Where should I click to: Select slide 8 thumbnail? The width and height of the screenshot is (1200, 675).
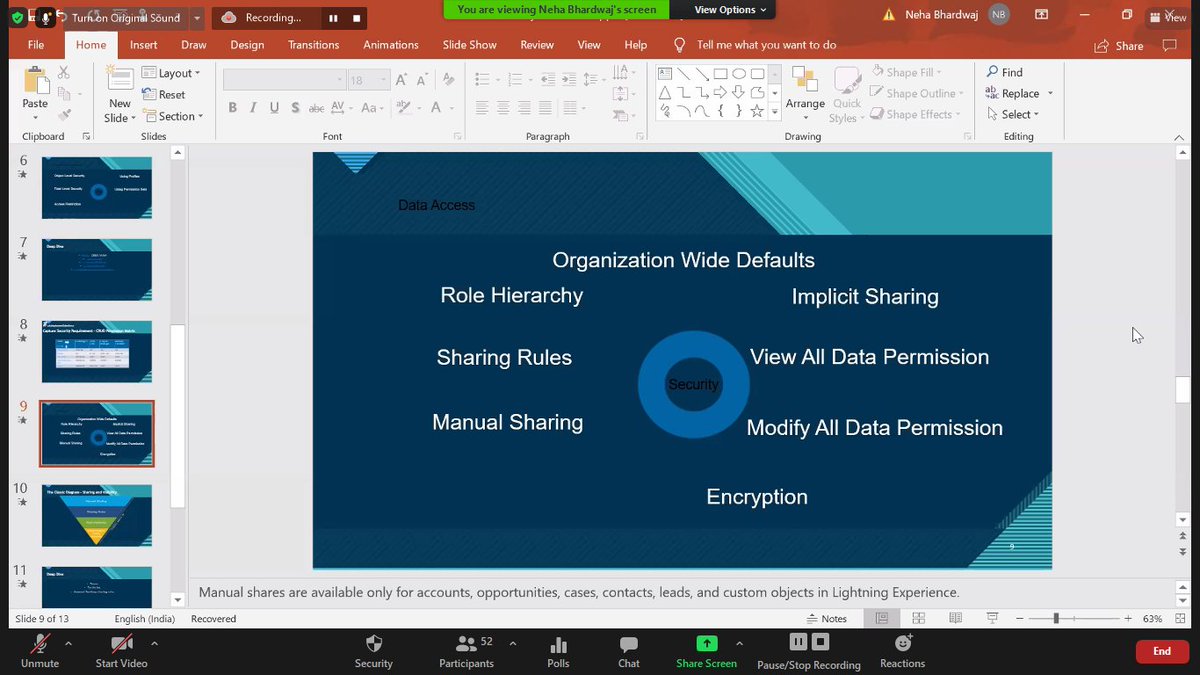coord(97,351)
